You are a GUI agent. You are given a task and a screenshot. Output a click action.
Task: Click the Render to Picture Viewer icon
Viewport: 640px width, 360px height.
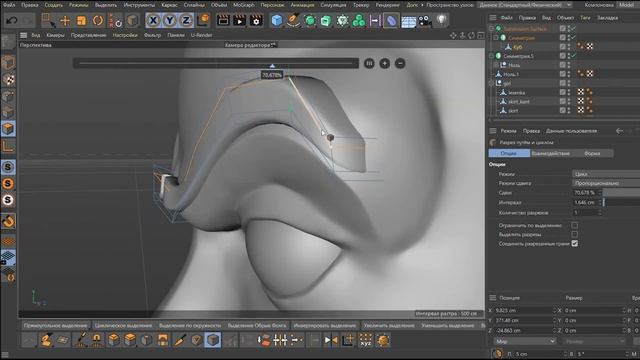tap(240, 20)
